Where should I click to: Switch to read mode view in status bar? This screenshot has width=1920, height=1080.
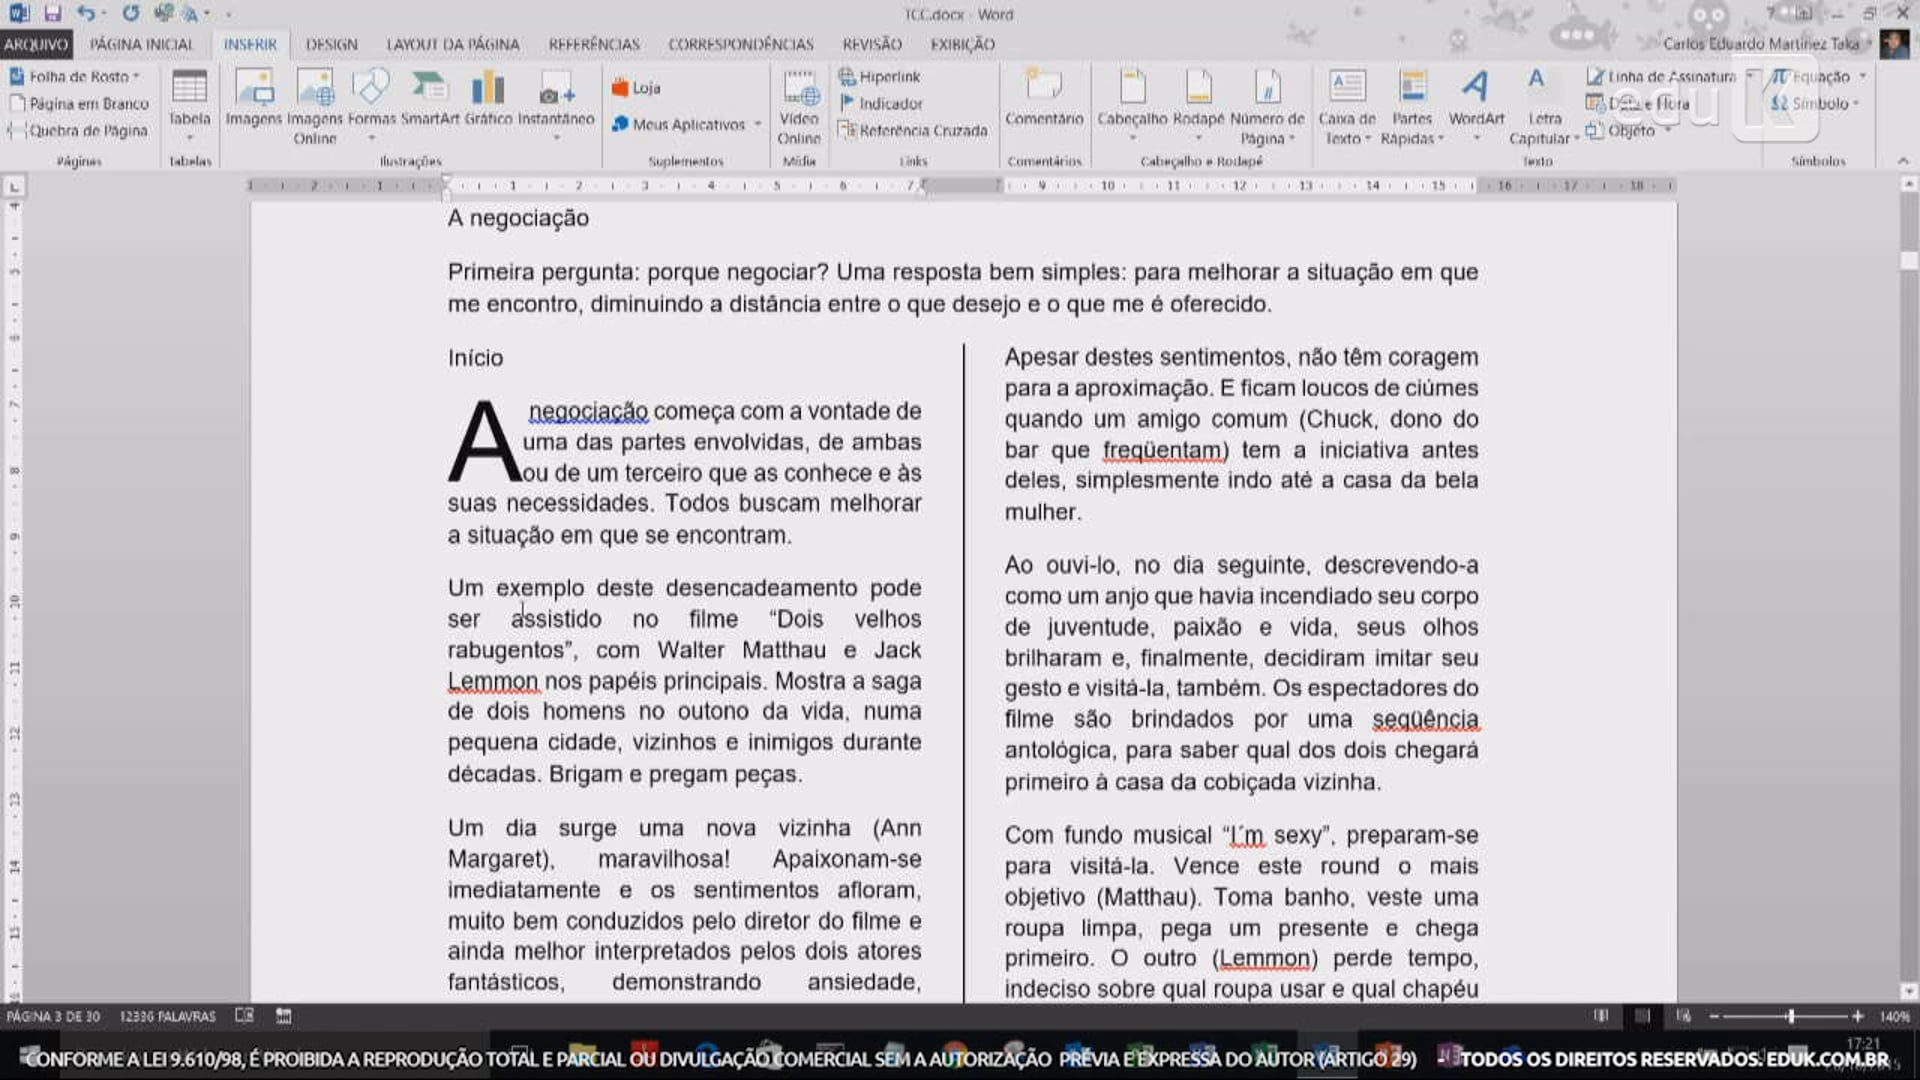click(1601, 1016)
